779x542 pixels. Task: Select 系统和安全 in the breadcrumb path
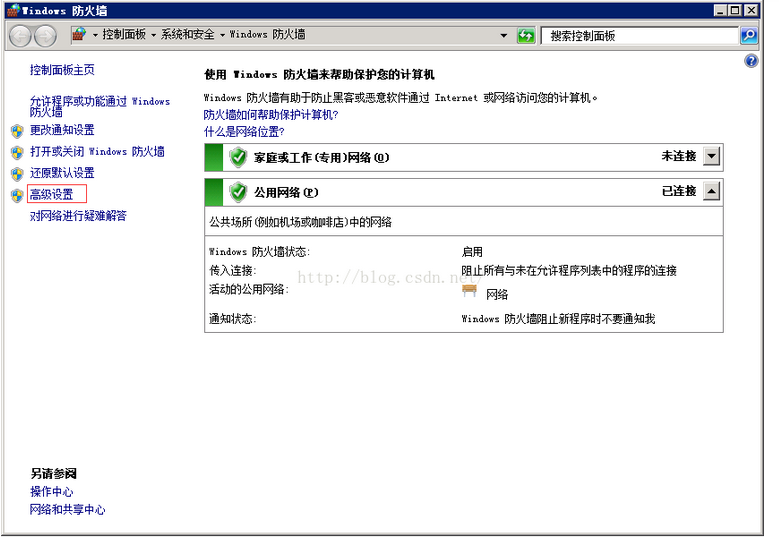[188, 34]
